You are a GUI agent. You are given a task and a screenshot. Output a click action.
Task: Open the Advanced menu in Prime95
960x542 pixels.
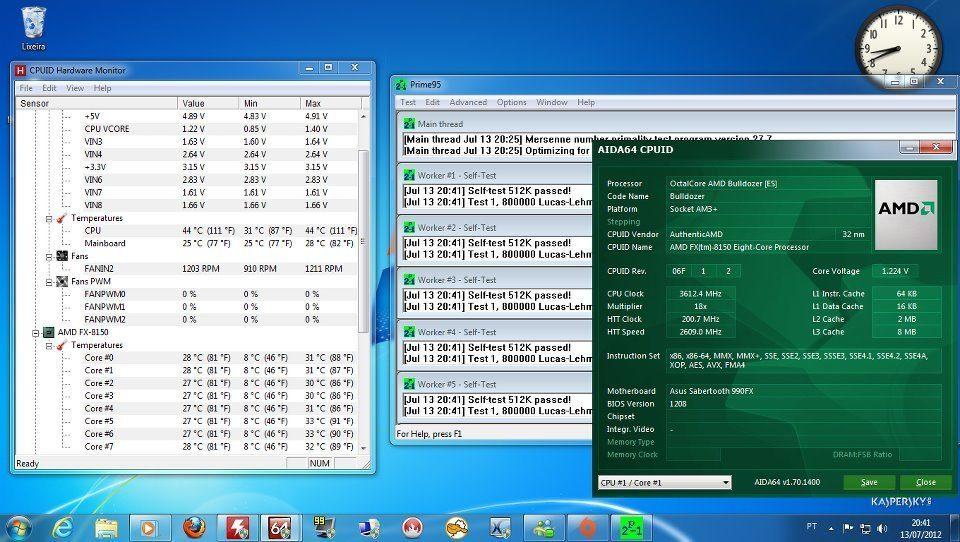[x=468, y=102]
